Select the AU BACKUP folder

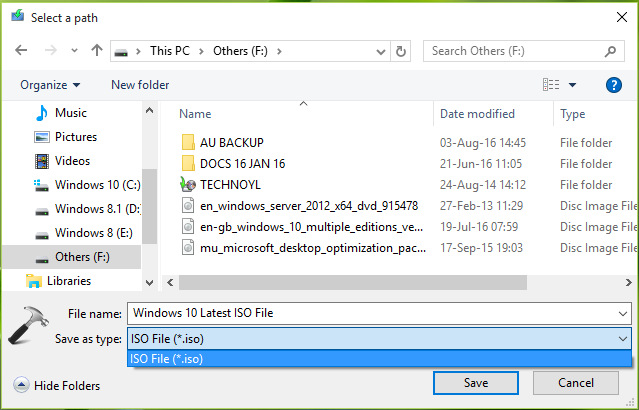(231, 143)
